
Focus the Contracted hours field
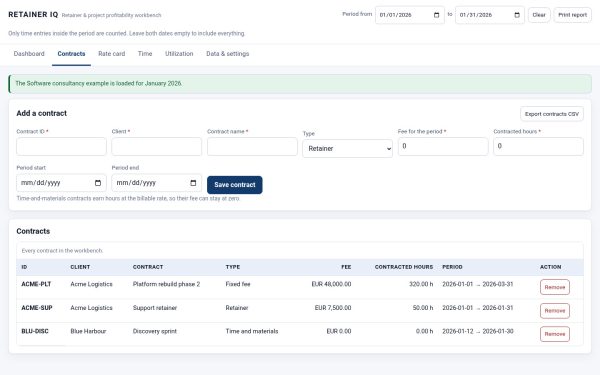pos(538,147)
